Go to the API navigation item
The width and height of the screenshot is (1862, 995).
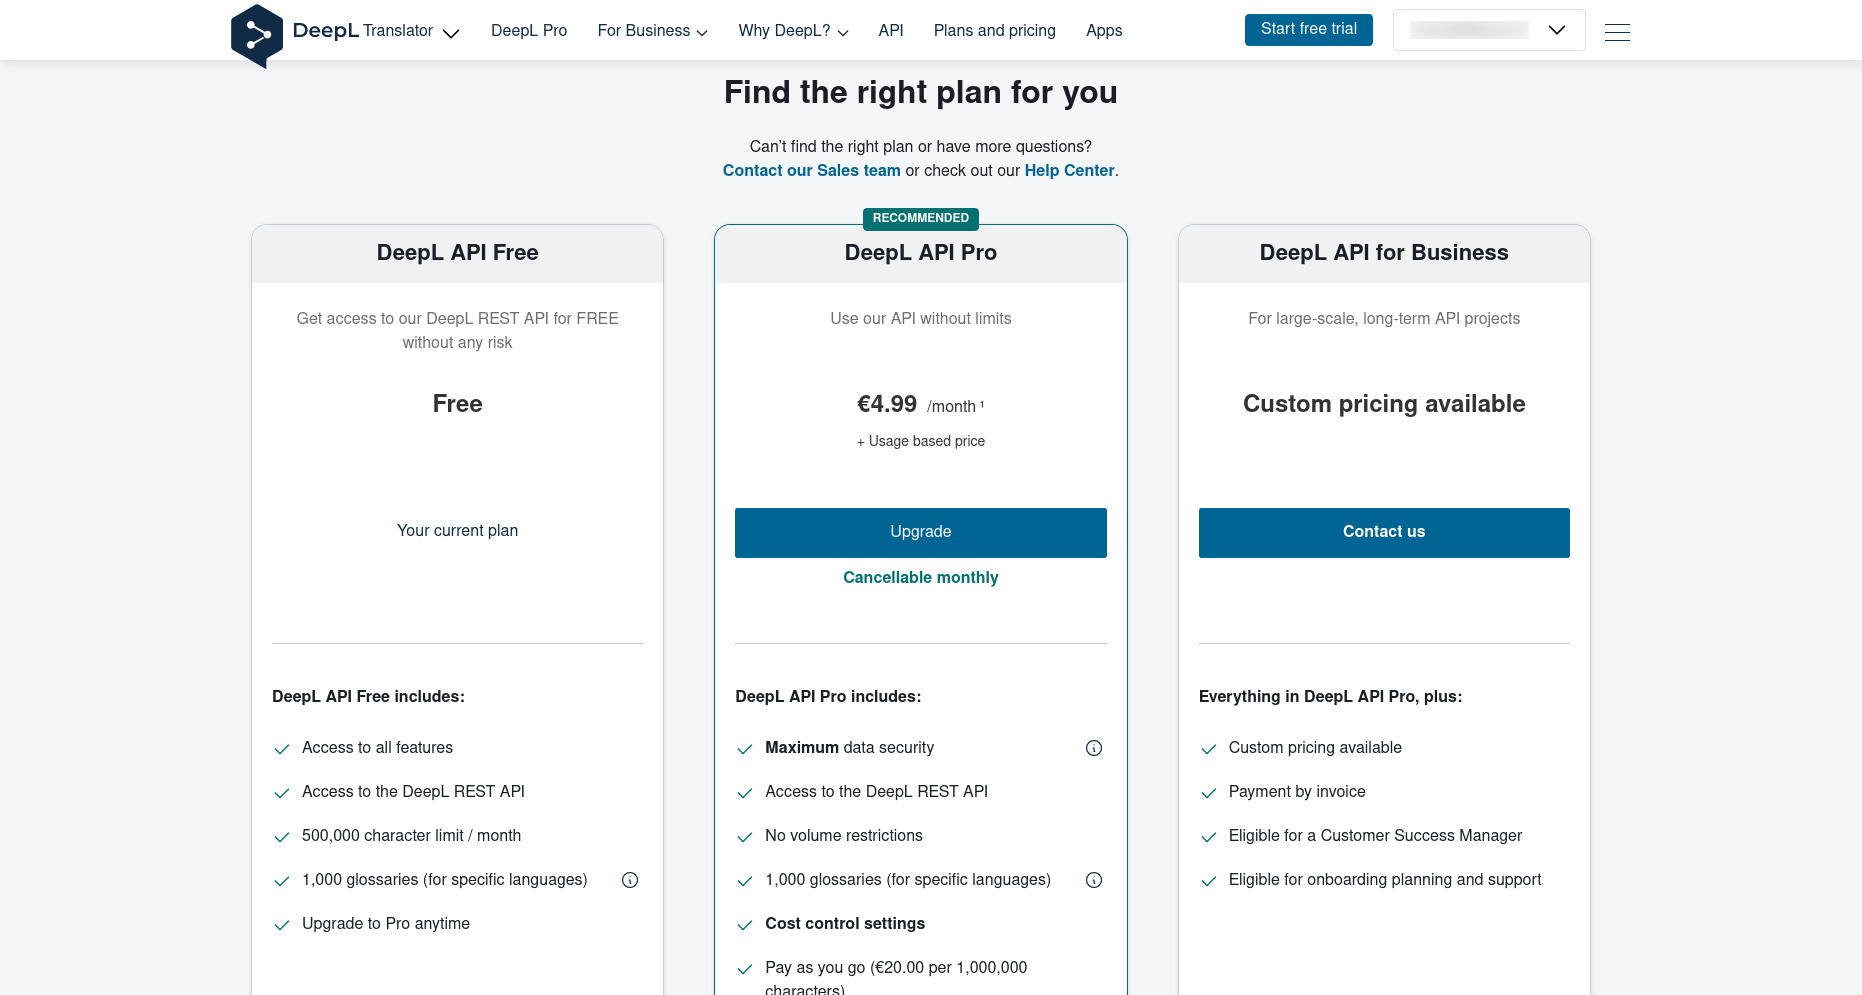tap(891, 31)
